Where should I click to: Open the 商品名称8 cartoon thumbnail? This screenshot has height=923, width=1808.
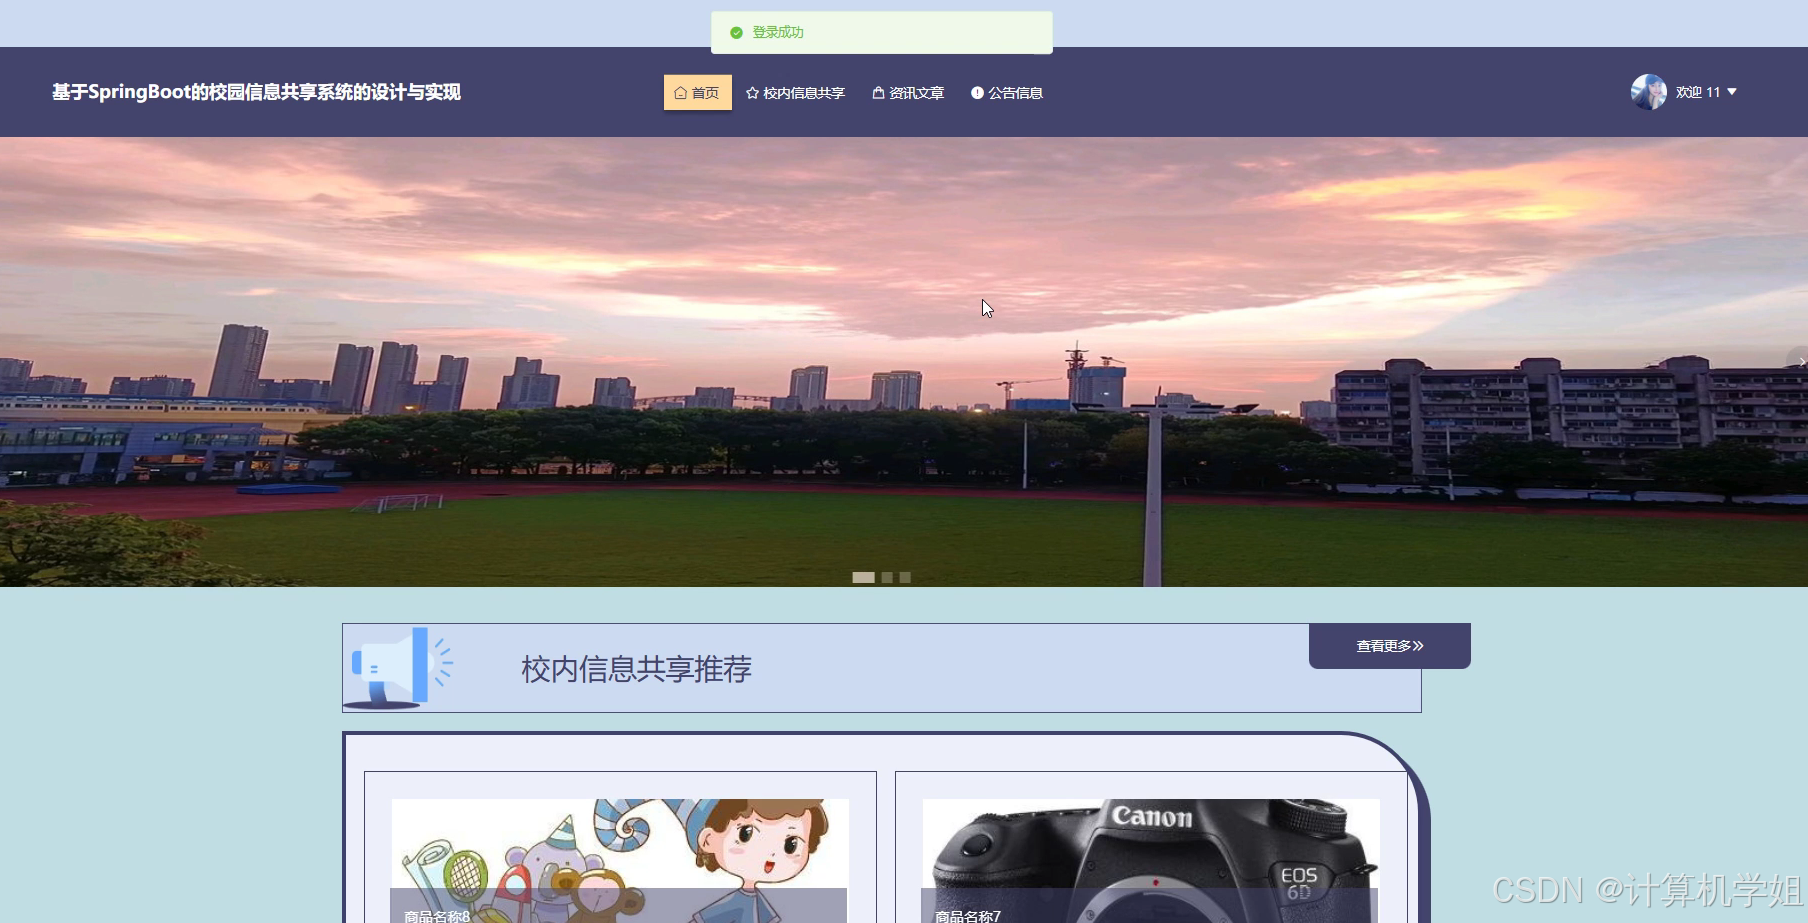point(620,861)
